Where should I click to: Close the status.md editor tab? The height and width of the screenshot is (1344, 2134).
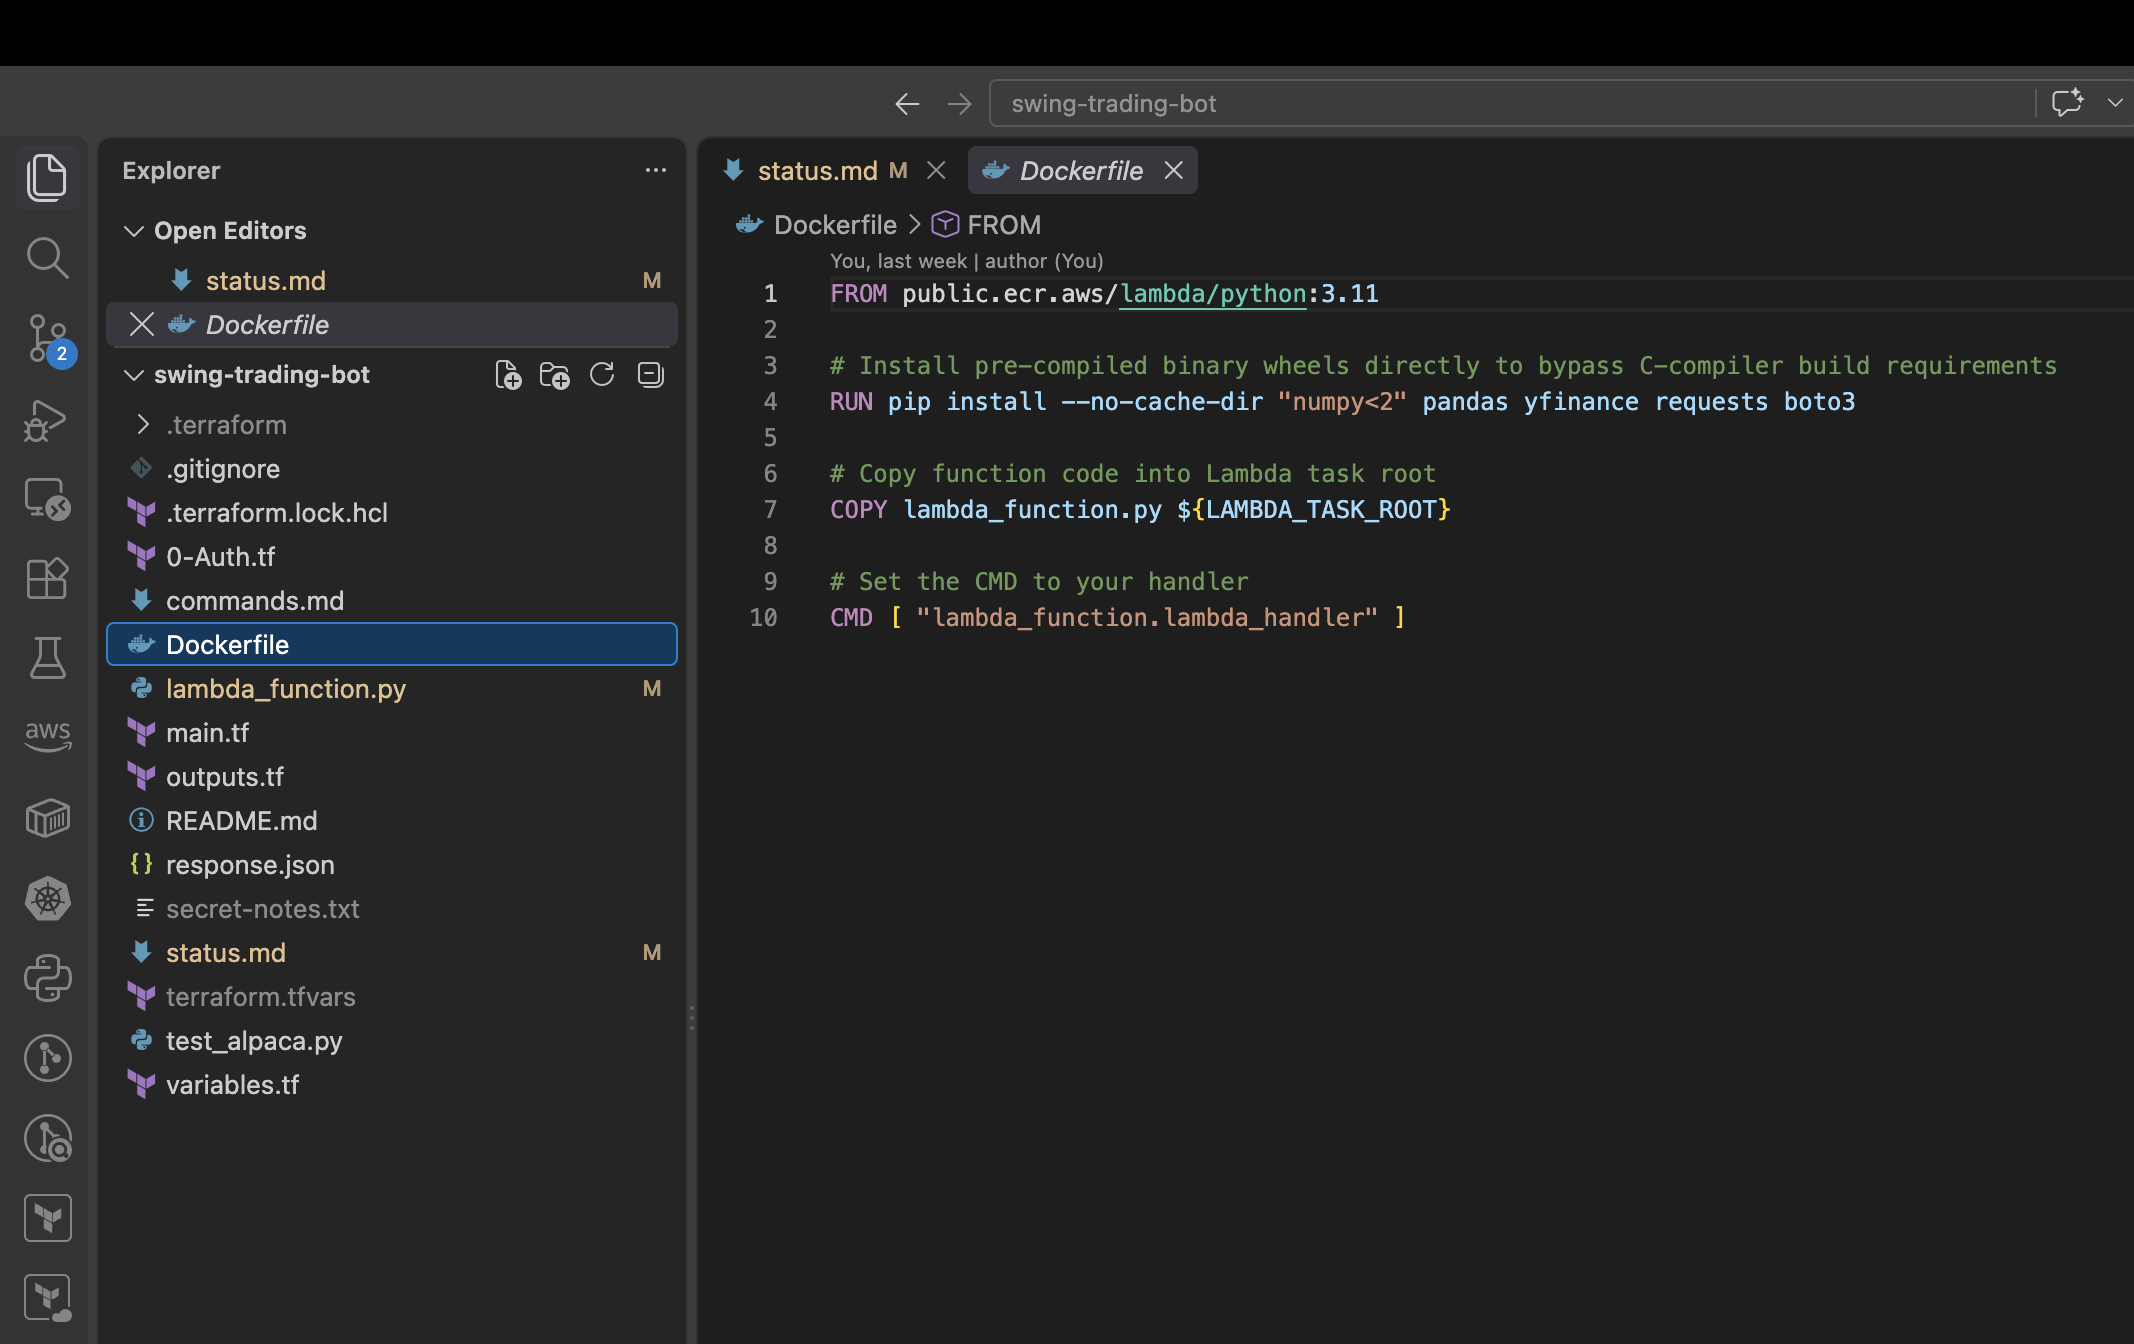[936, 171]
